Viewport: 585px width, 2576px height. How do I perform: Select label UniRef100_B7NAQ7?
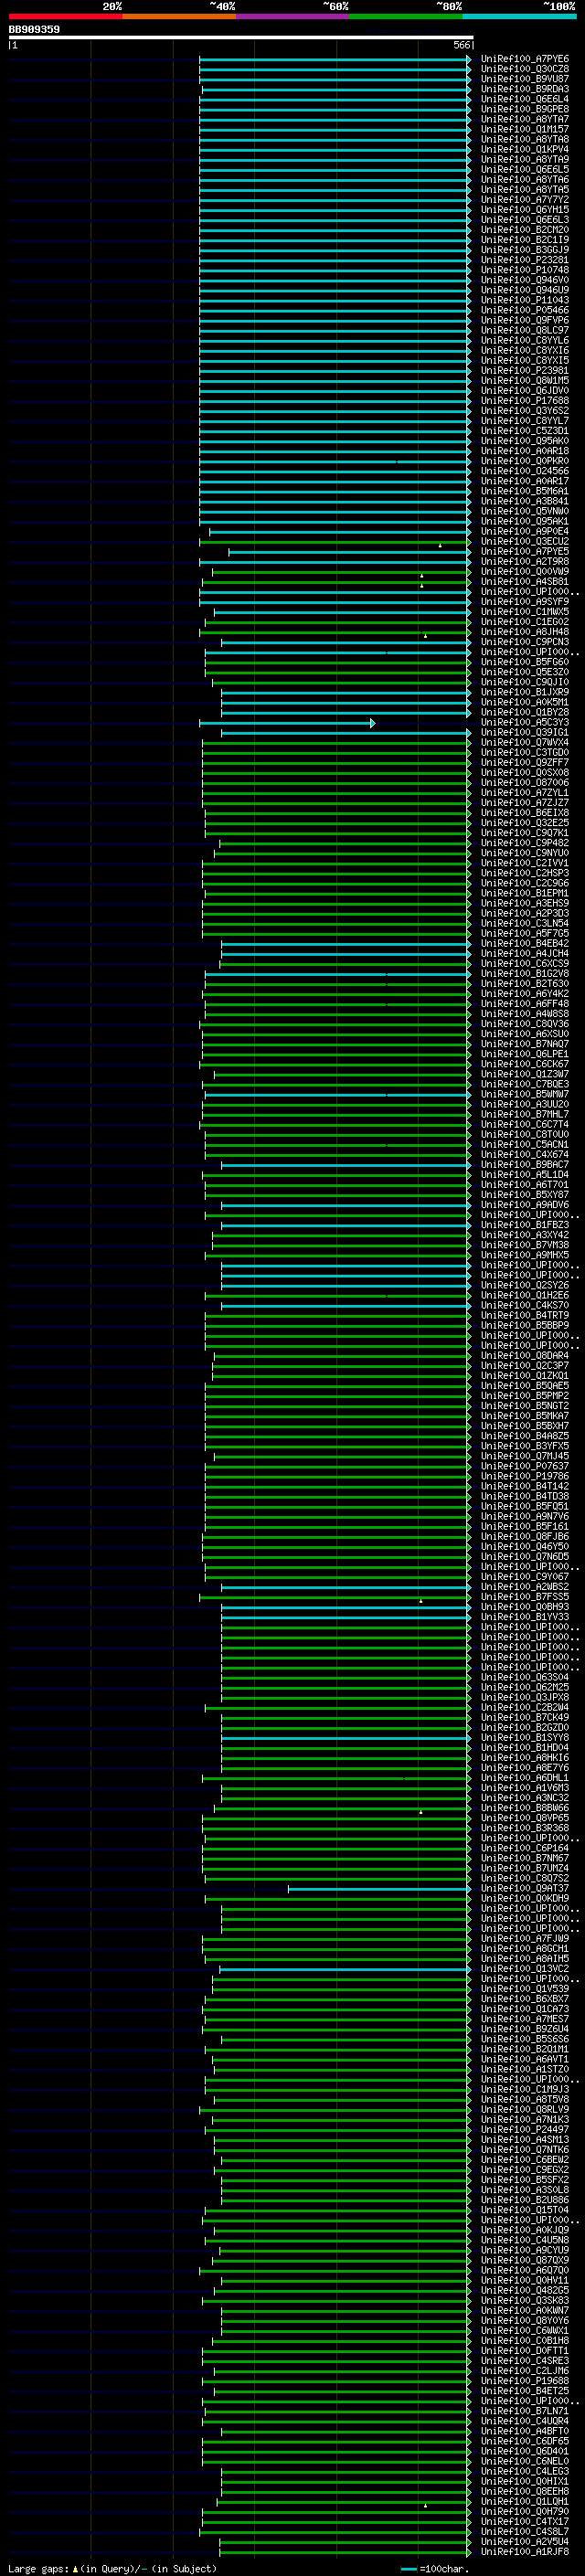click(x=525, y=1044)
